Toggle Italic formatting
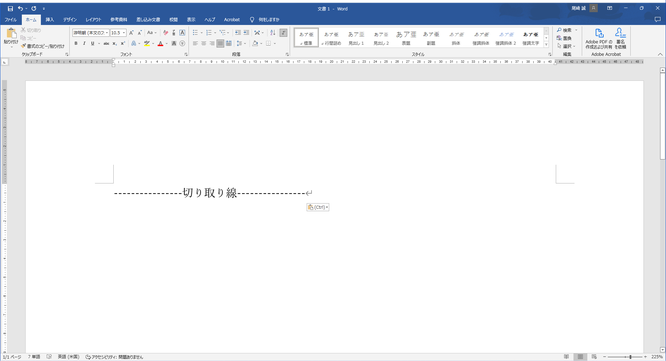666x361 pixels. click(x=84, y=43)
